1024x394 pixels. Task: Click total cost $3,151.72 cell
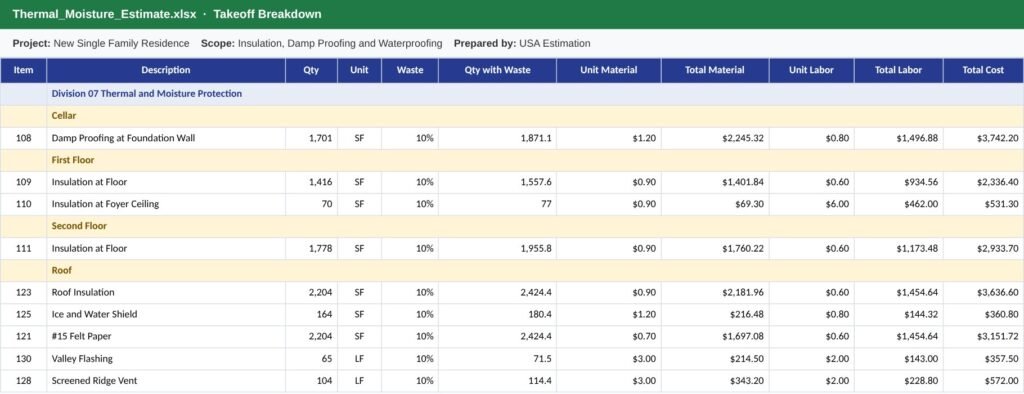[x=984, y=337]
